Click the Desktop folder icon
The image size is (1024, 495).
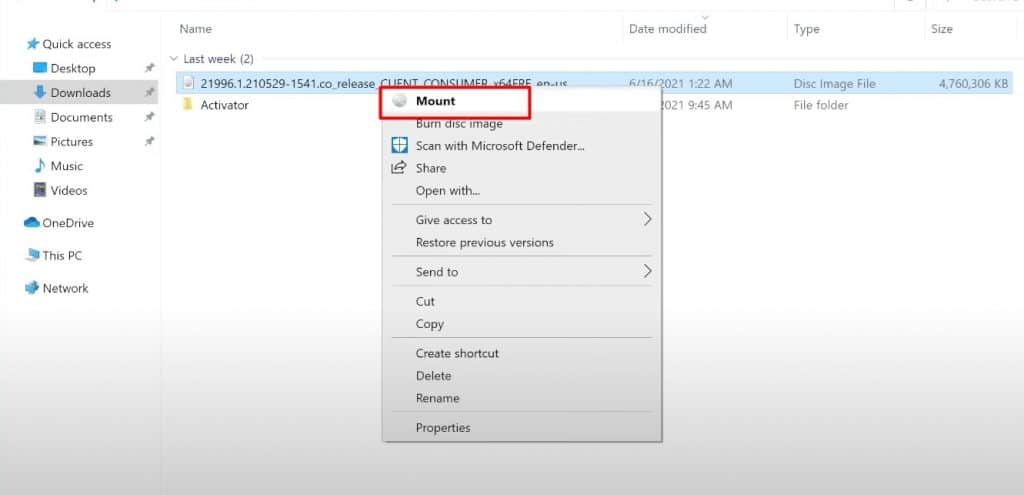pos(40,67)
